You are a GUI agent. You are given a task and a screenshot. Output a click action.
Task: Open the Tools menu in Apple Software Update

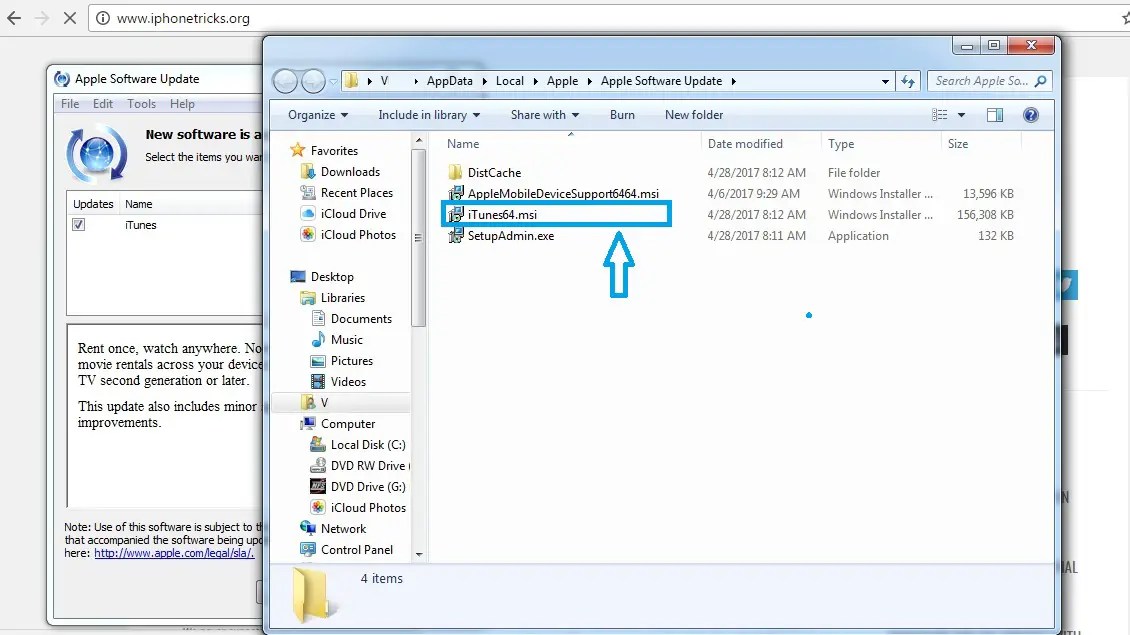click(x=141, y=104)
